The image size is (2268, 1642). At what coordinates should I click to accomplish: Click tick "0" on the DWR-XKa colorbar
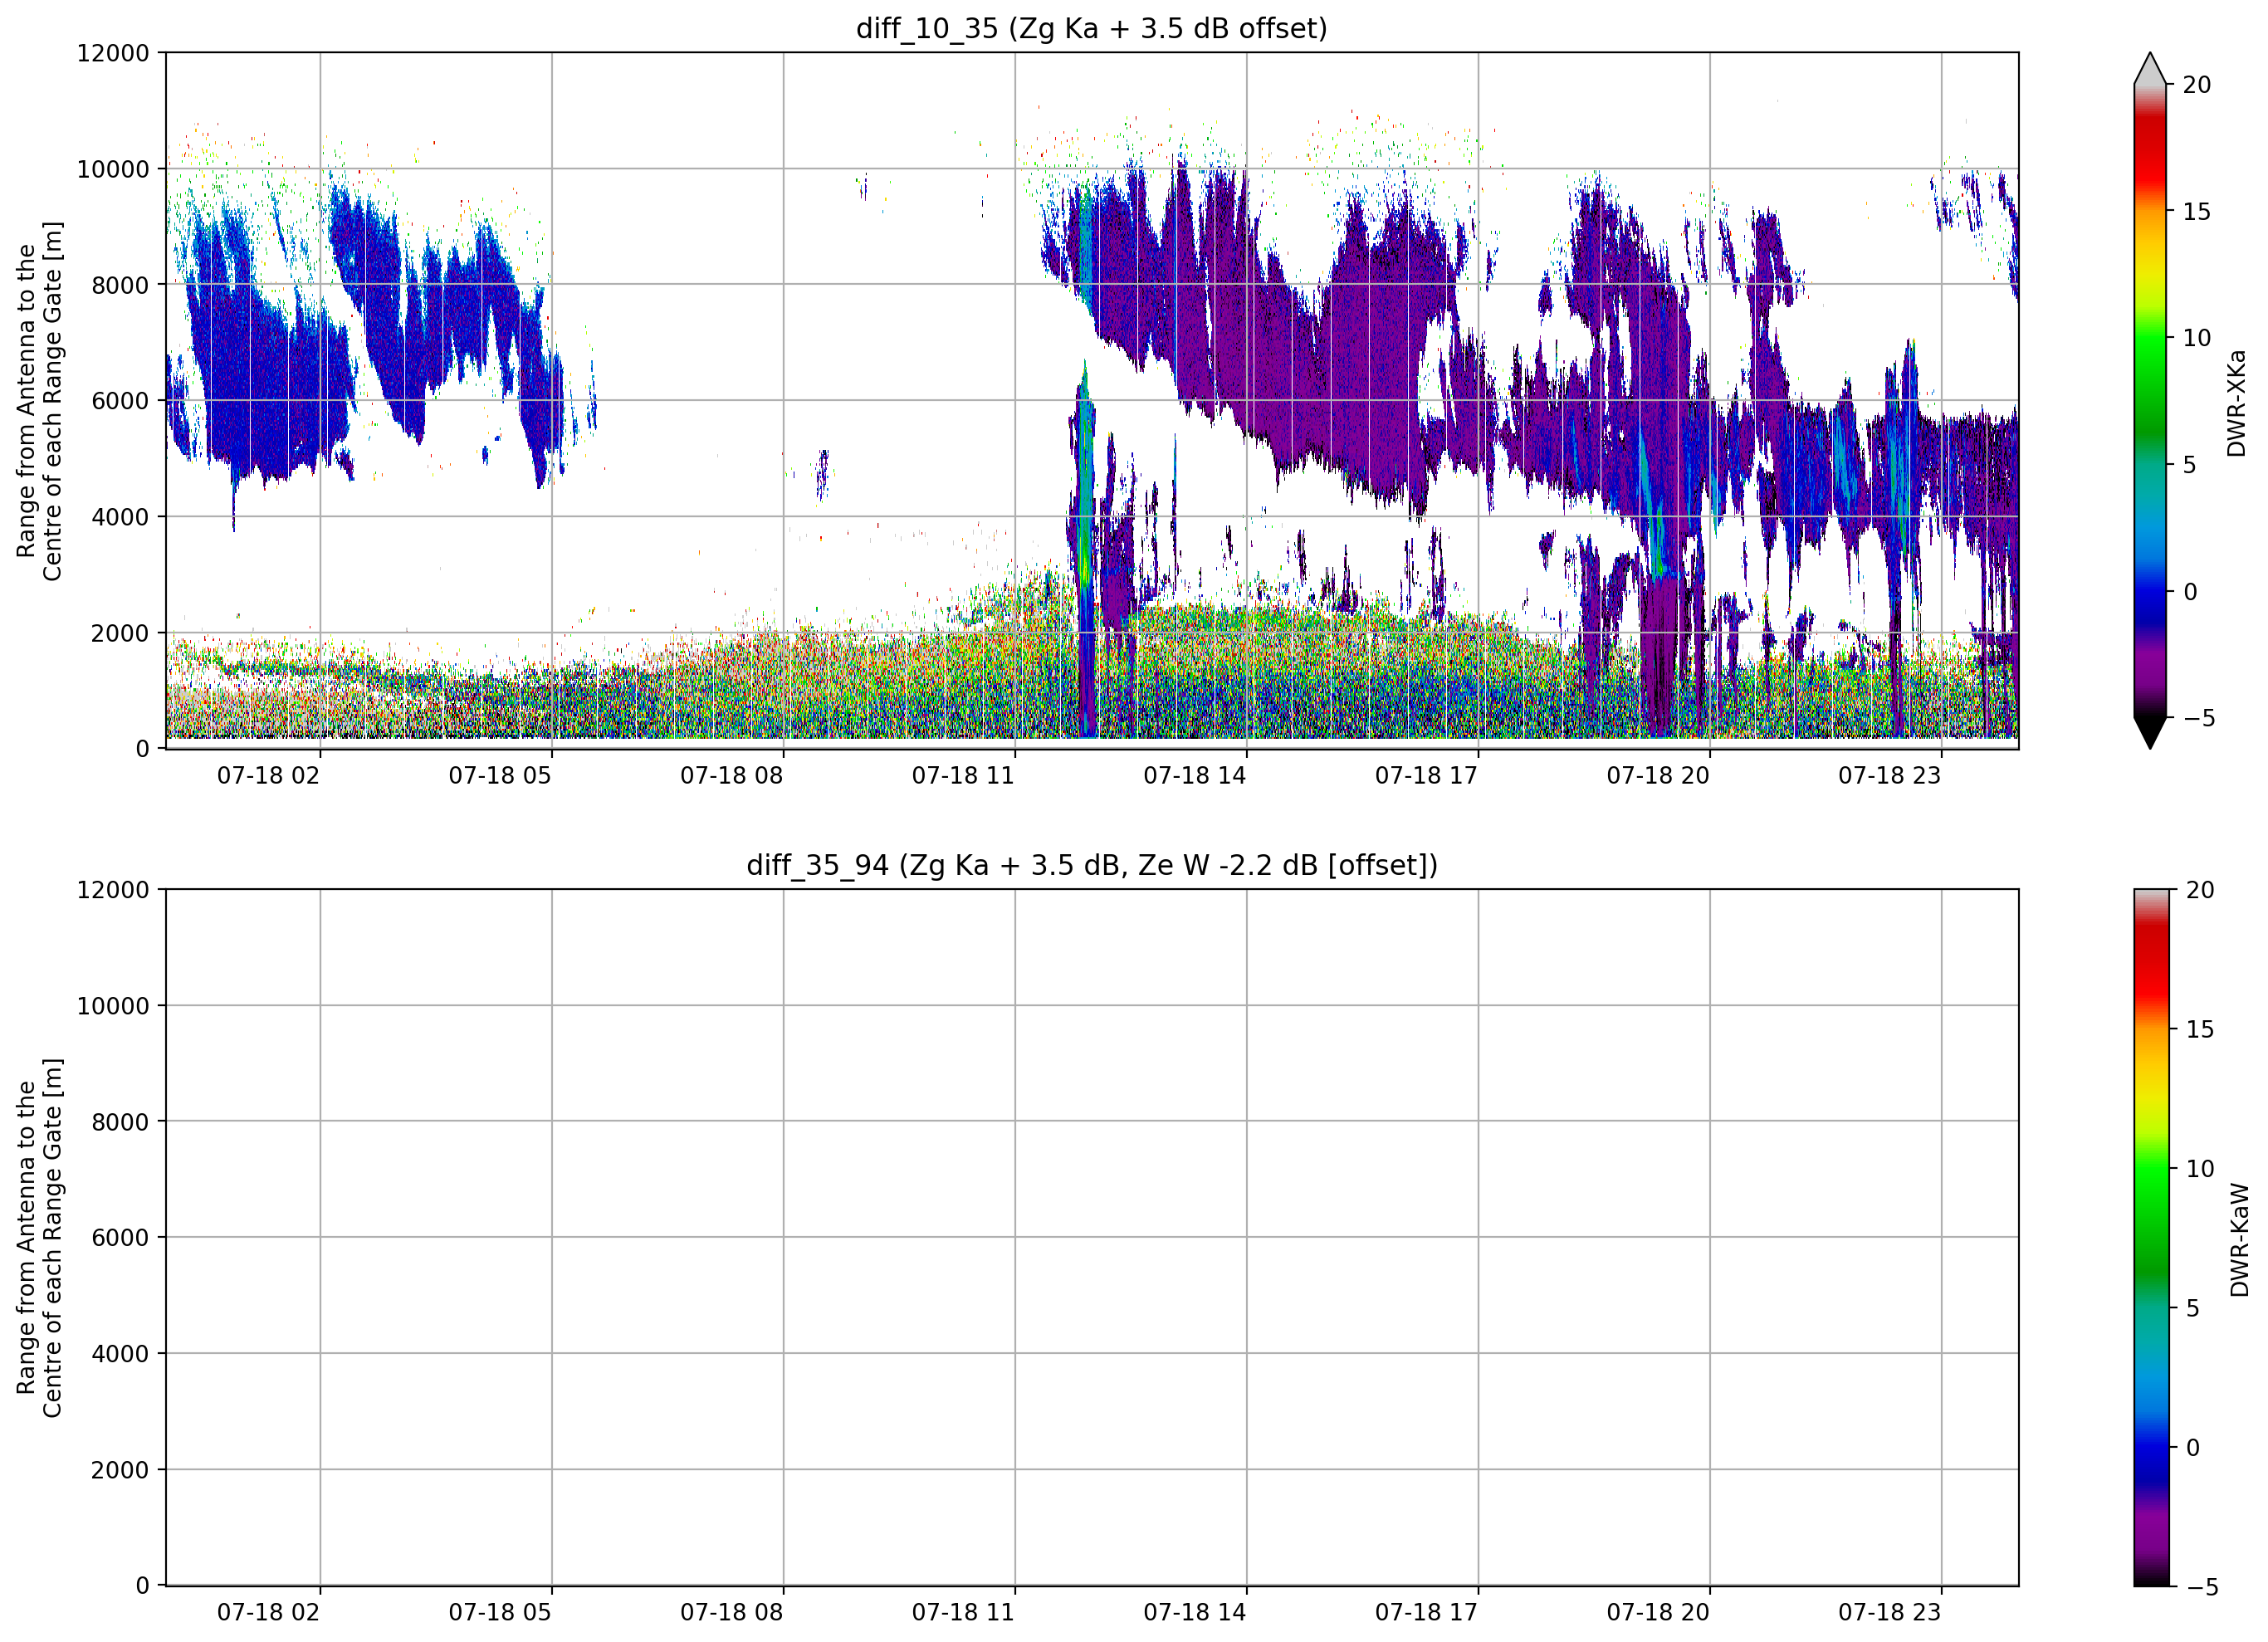[2190, 591]
